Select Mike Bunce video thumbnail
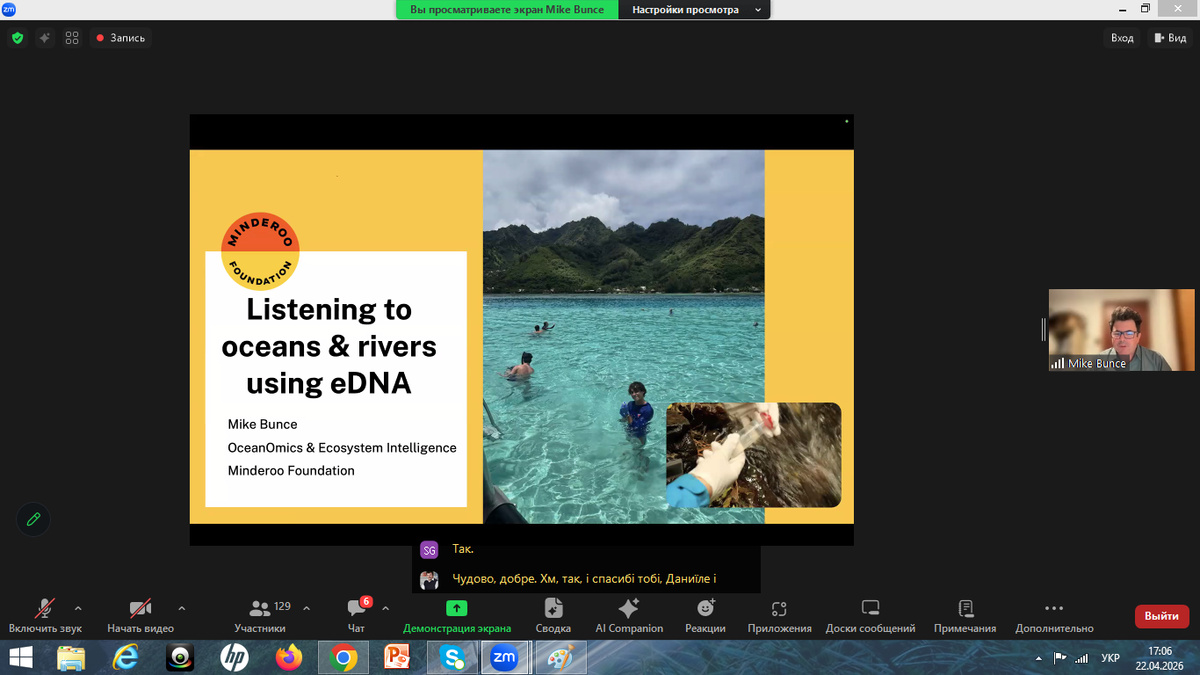1200x675 pixels. click(x=1121, y=330)
